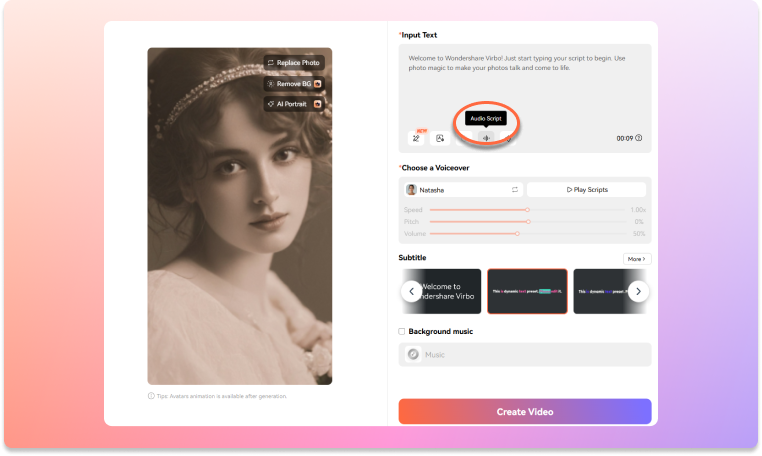The width and height of the screenshot is (762, 456).
Task: Open the AI script tool marked NEW
Action: [x=416, y=138]
